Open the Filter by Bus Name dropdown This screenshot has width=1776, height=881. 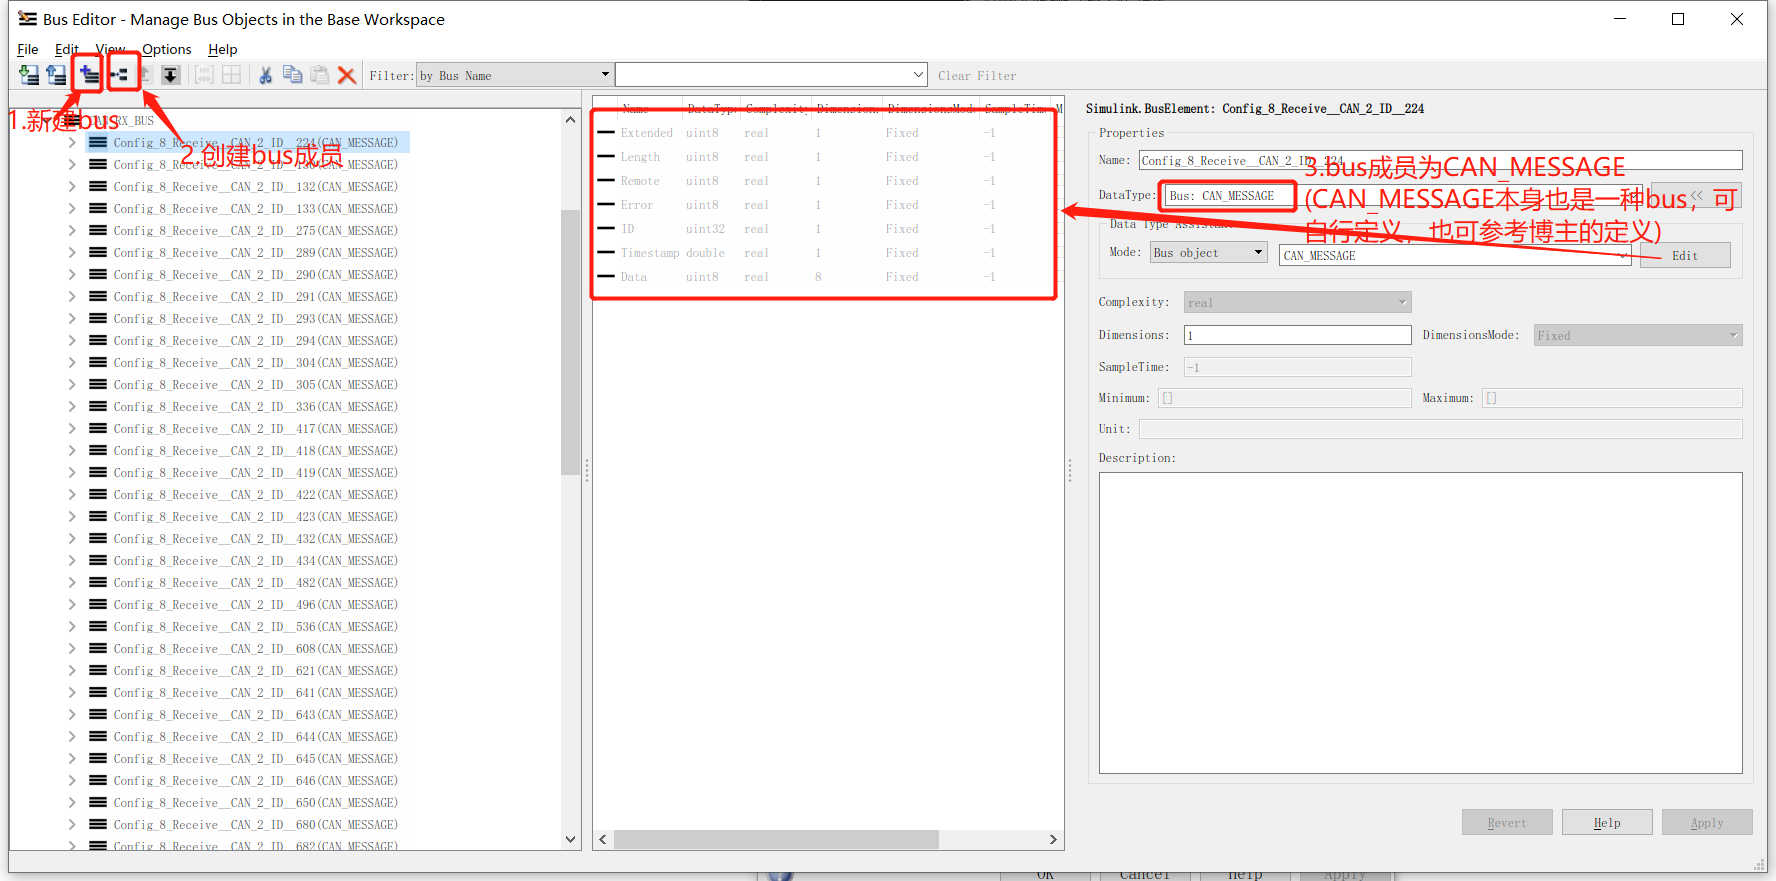[514, 75]
